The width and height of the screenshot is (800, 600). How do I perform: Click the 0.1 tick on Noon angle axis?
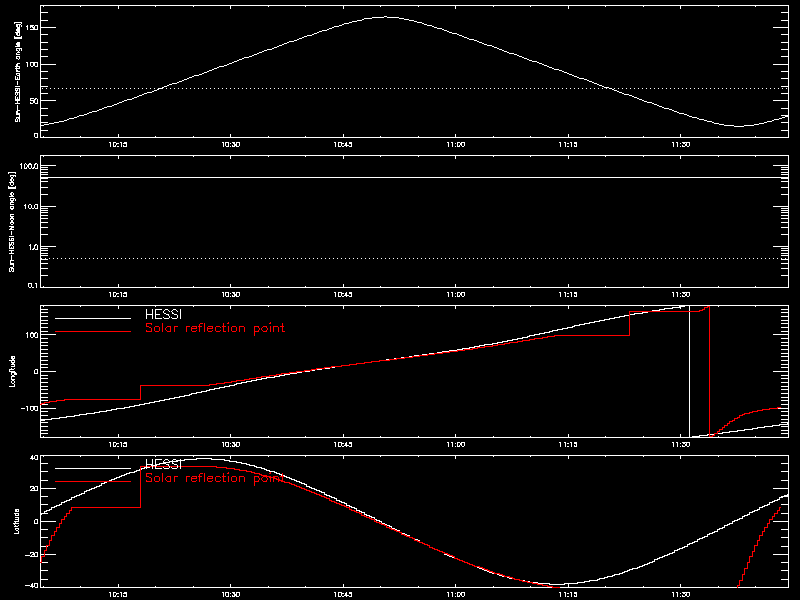(x=33, y=286)
